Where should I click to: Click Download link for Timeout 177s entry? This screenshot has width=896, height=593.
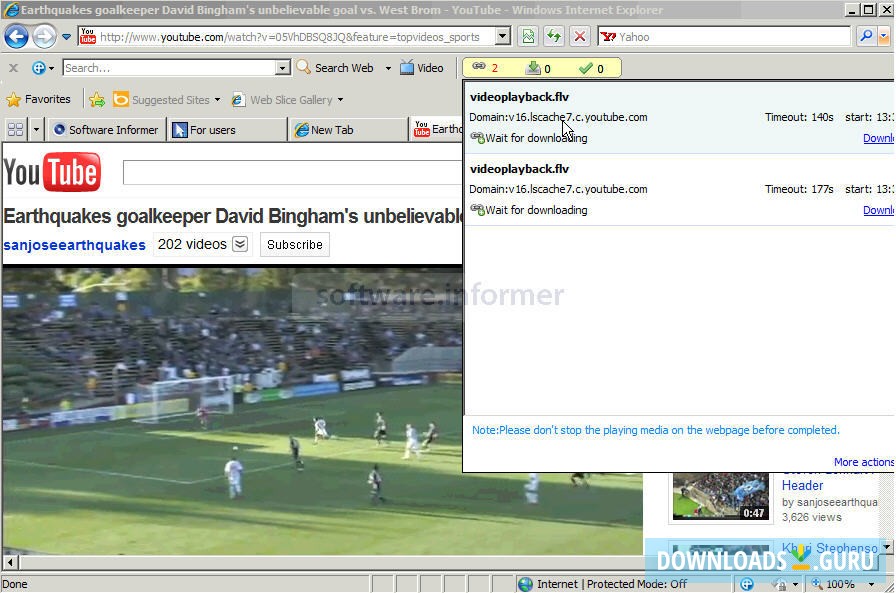pos(878,210)
